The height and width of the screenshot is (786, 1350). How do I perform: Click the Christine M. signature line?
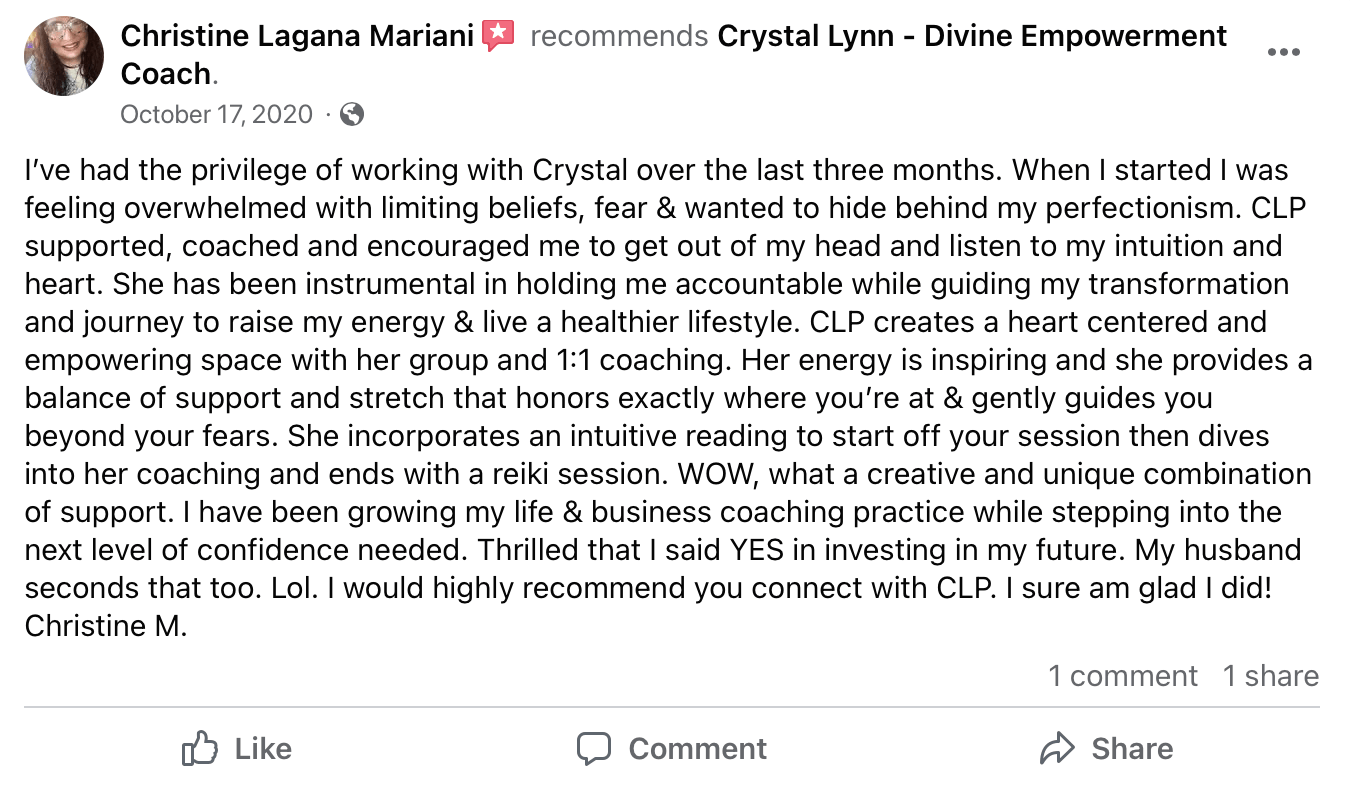106,626
